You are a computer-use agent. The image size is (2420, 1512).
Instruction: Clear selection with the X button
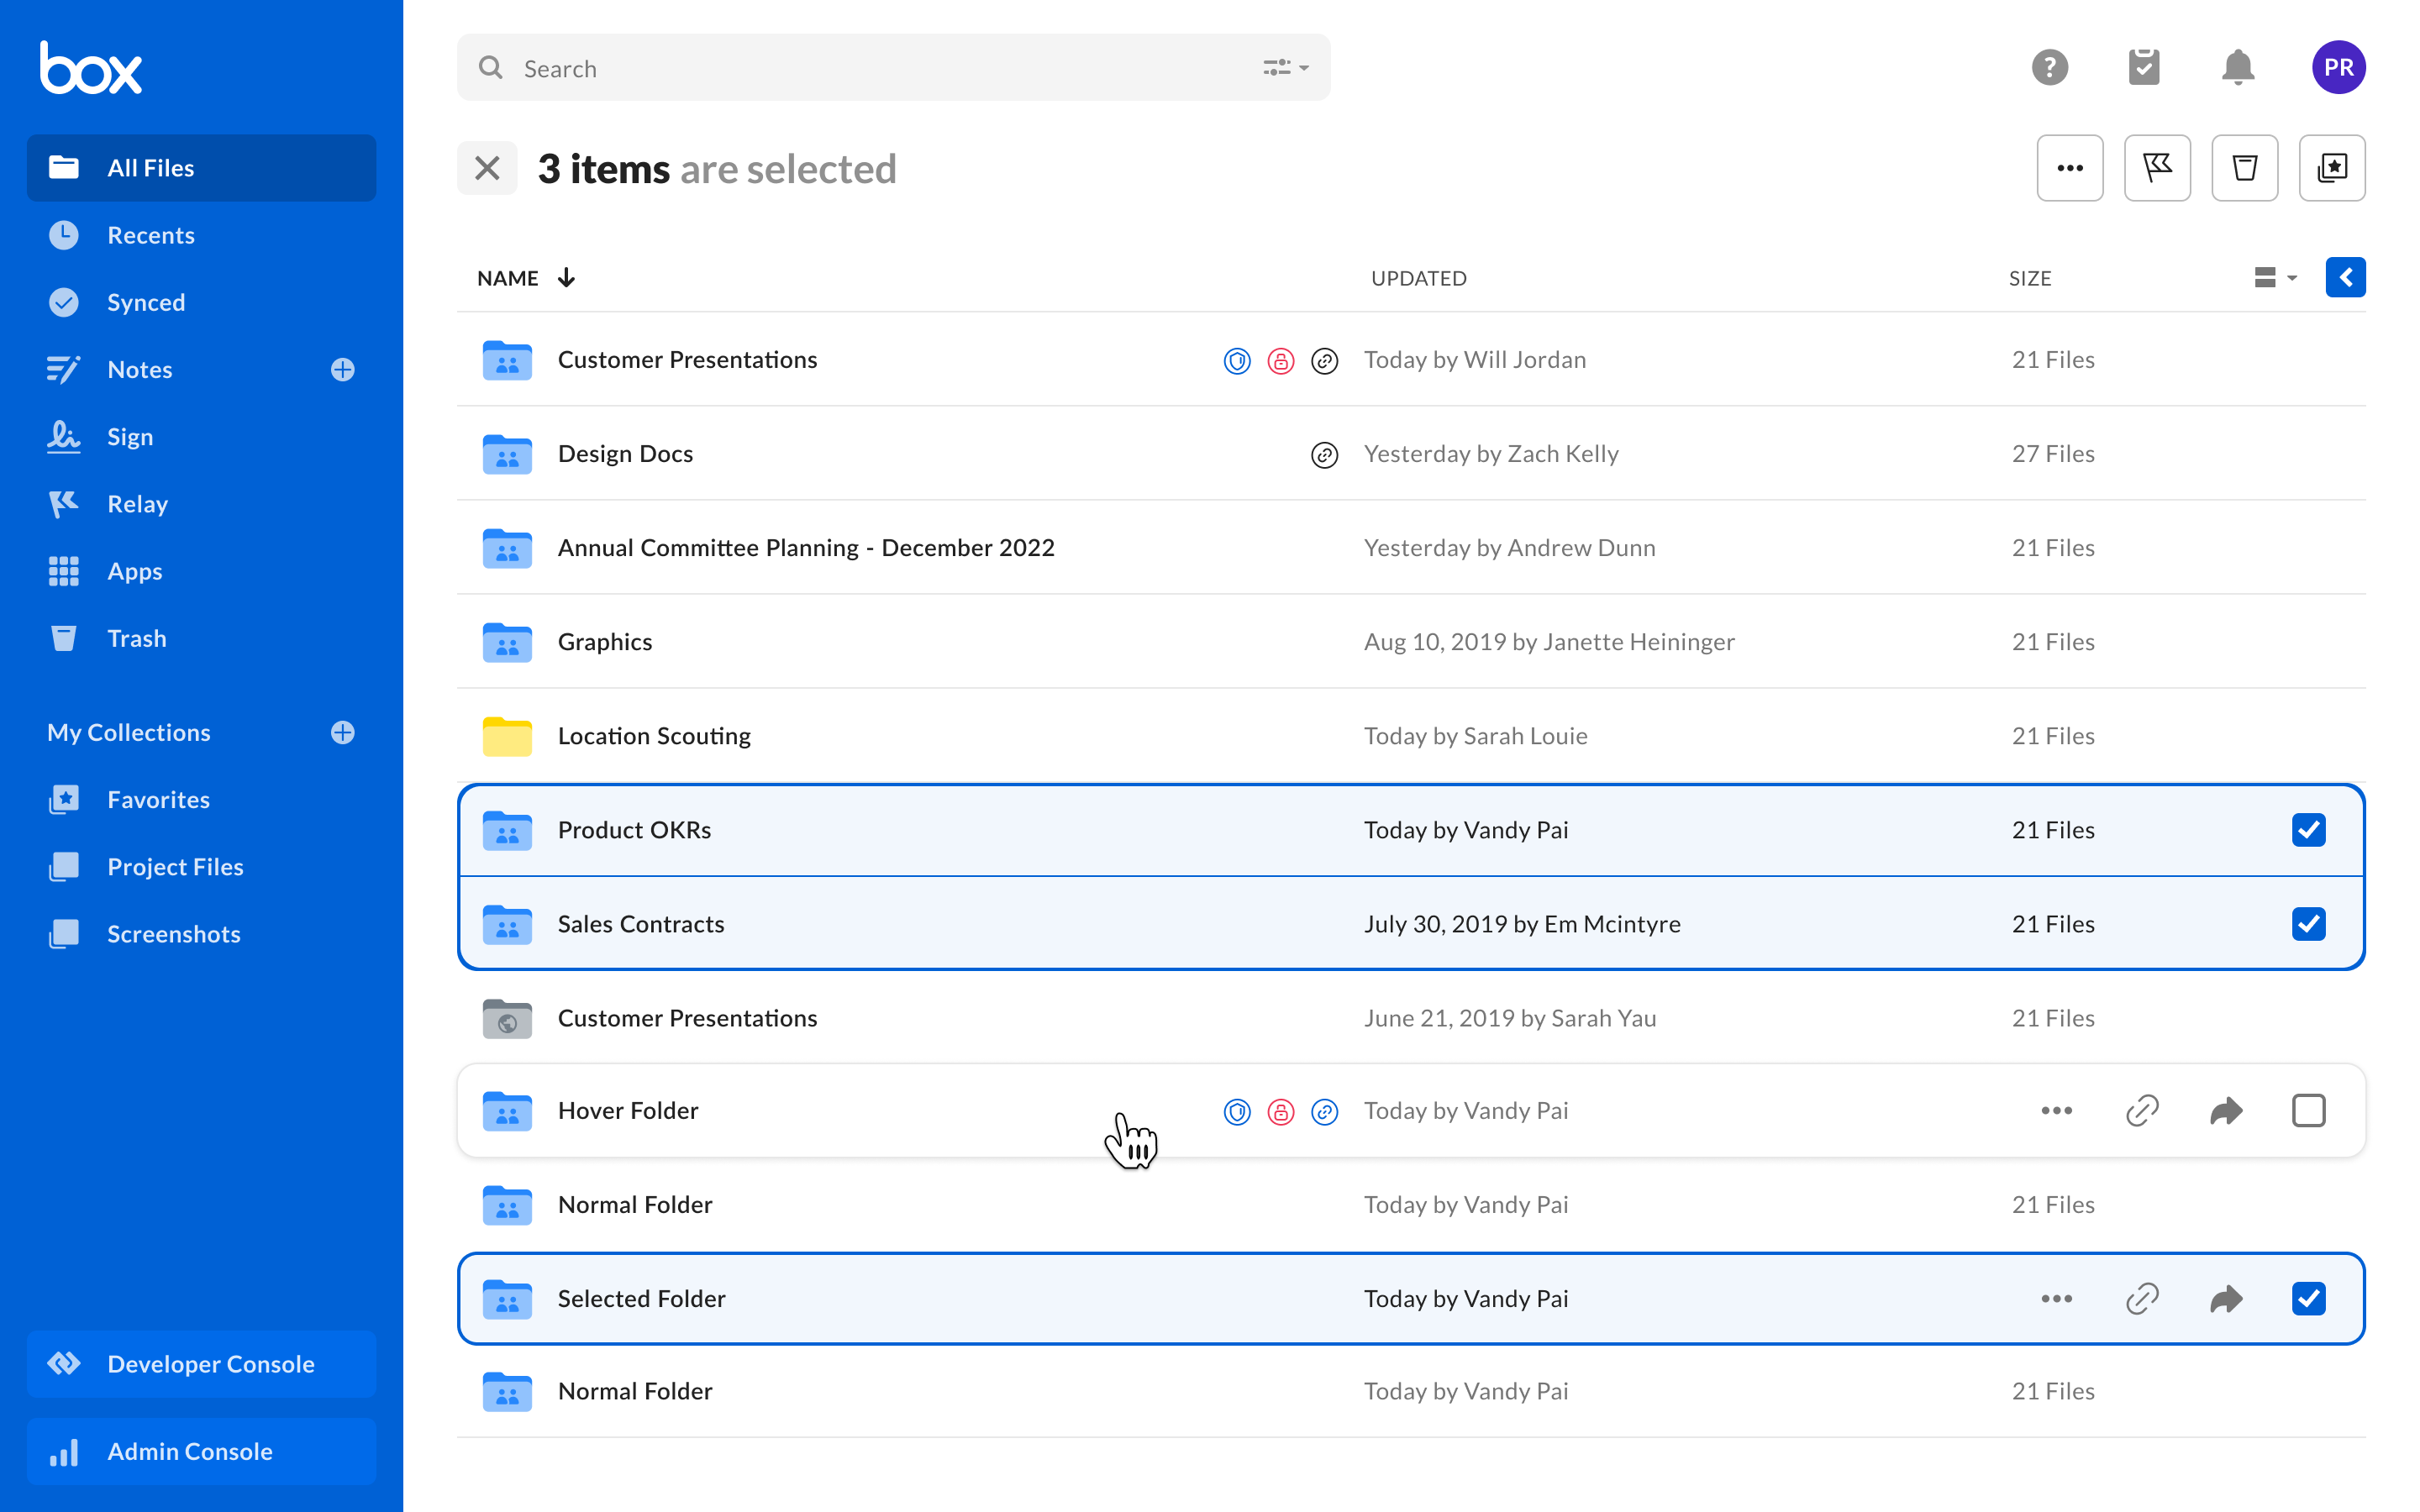(487, 168)
